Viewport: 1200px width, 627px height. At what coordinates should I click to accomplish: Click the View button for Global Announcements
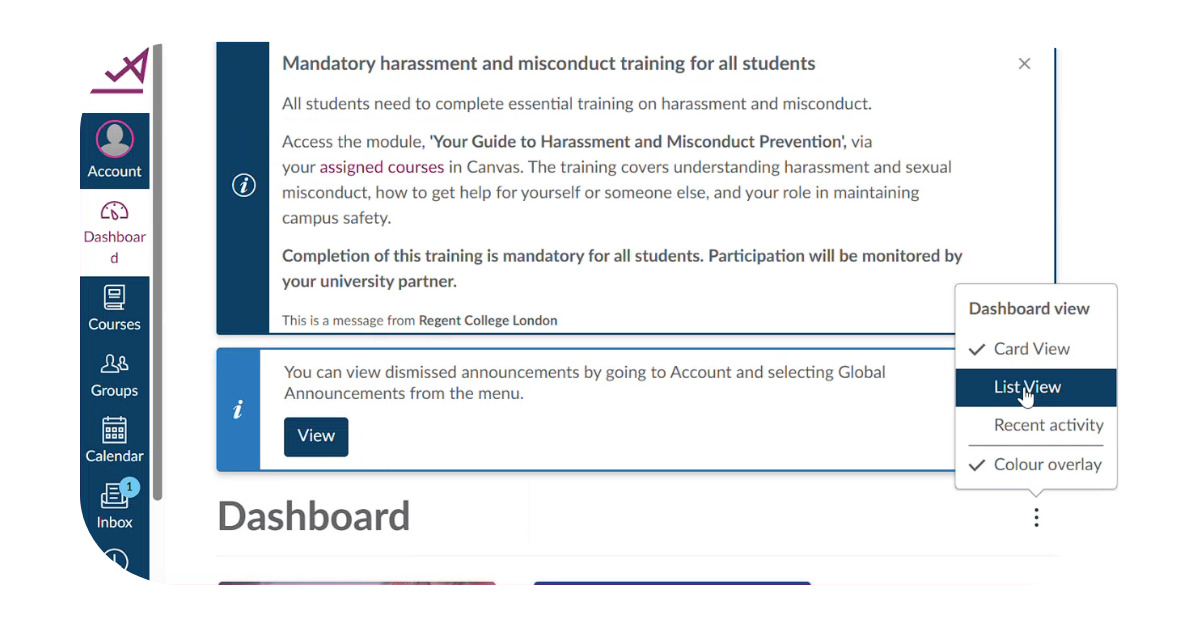pos(316,436)
